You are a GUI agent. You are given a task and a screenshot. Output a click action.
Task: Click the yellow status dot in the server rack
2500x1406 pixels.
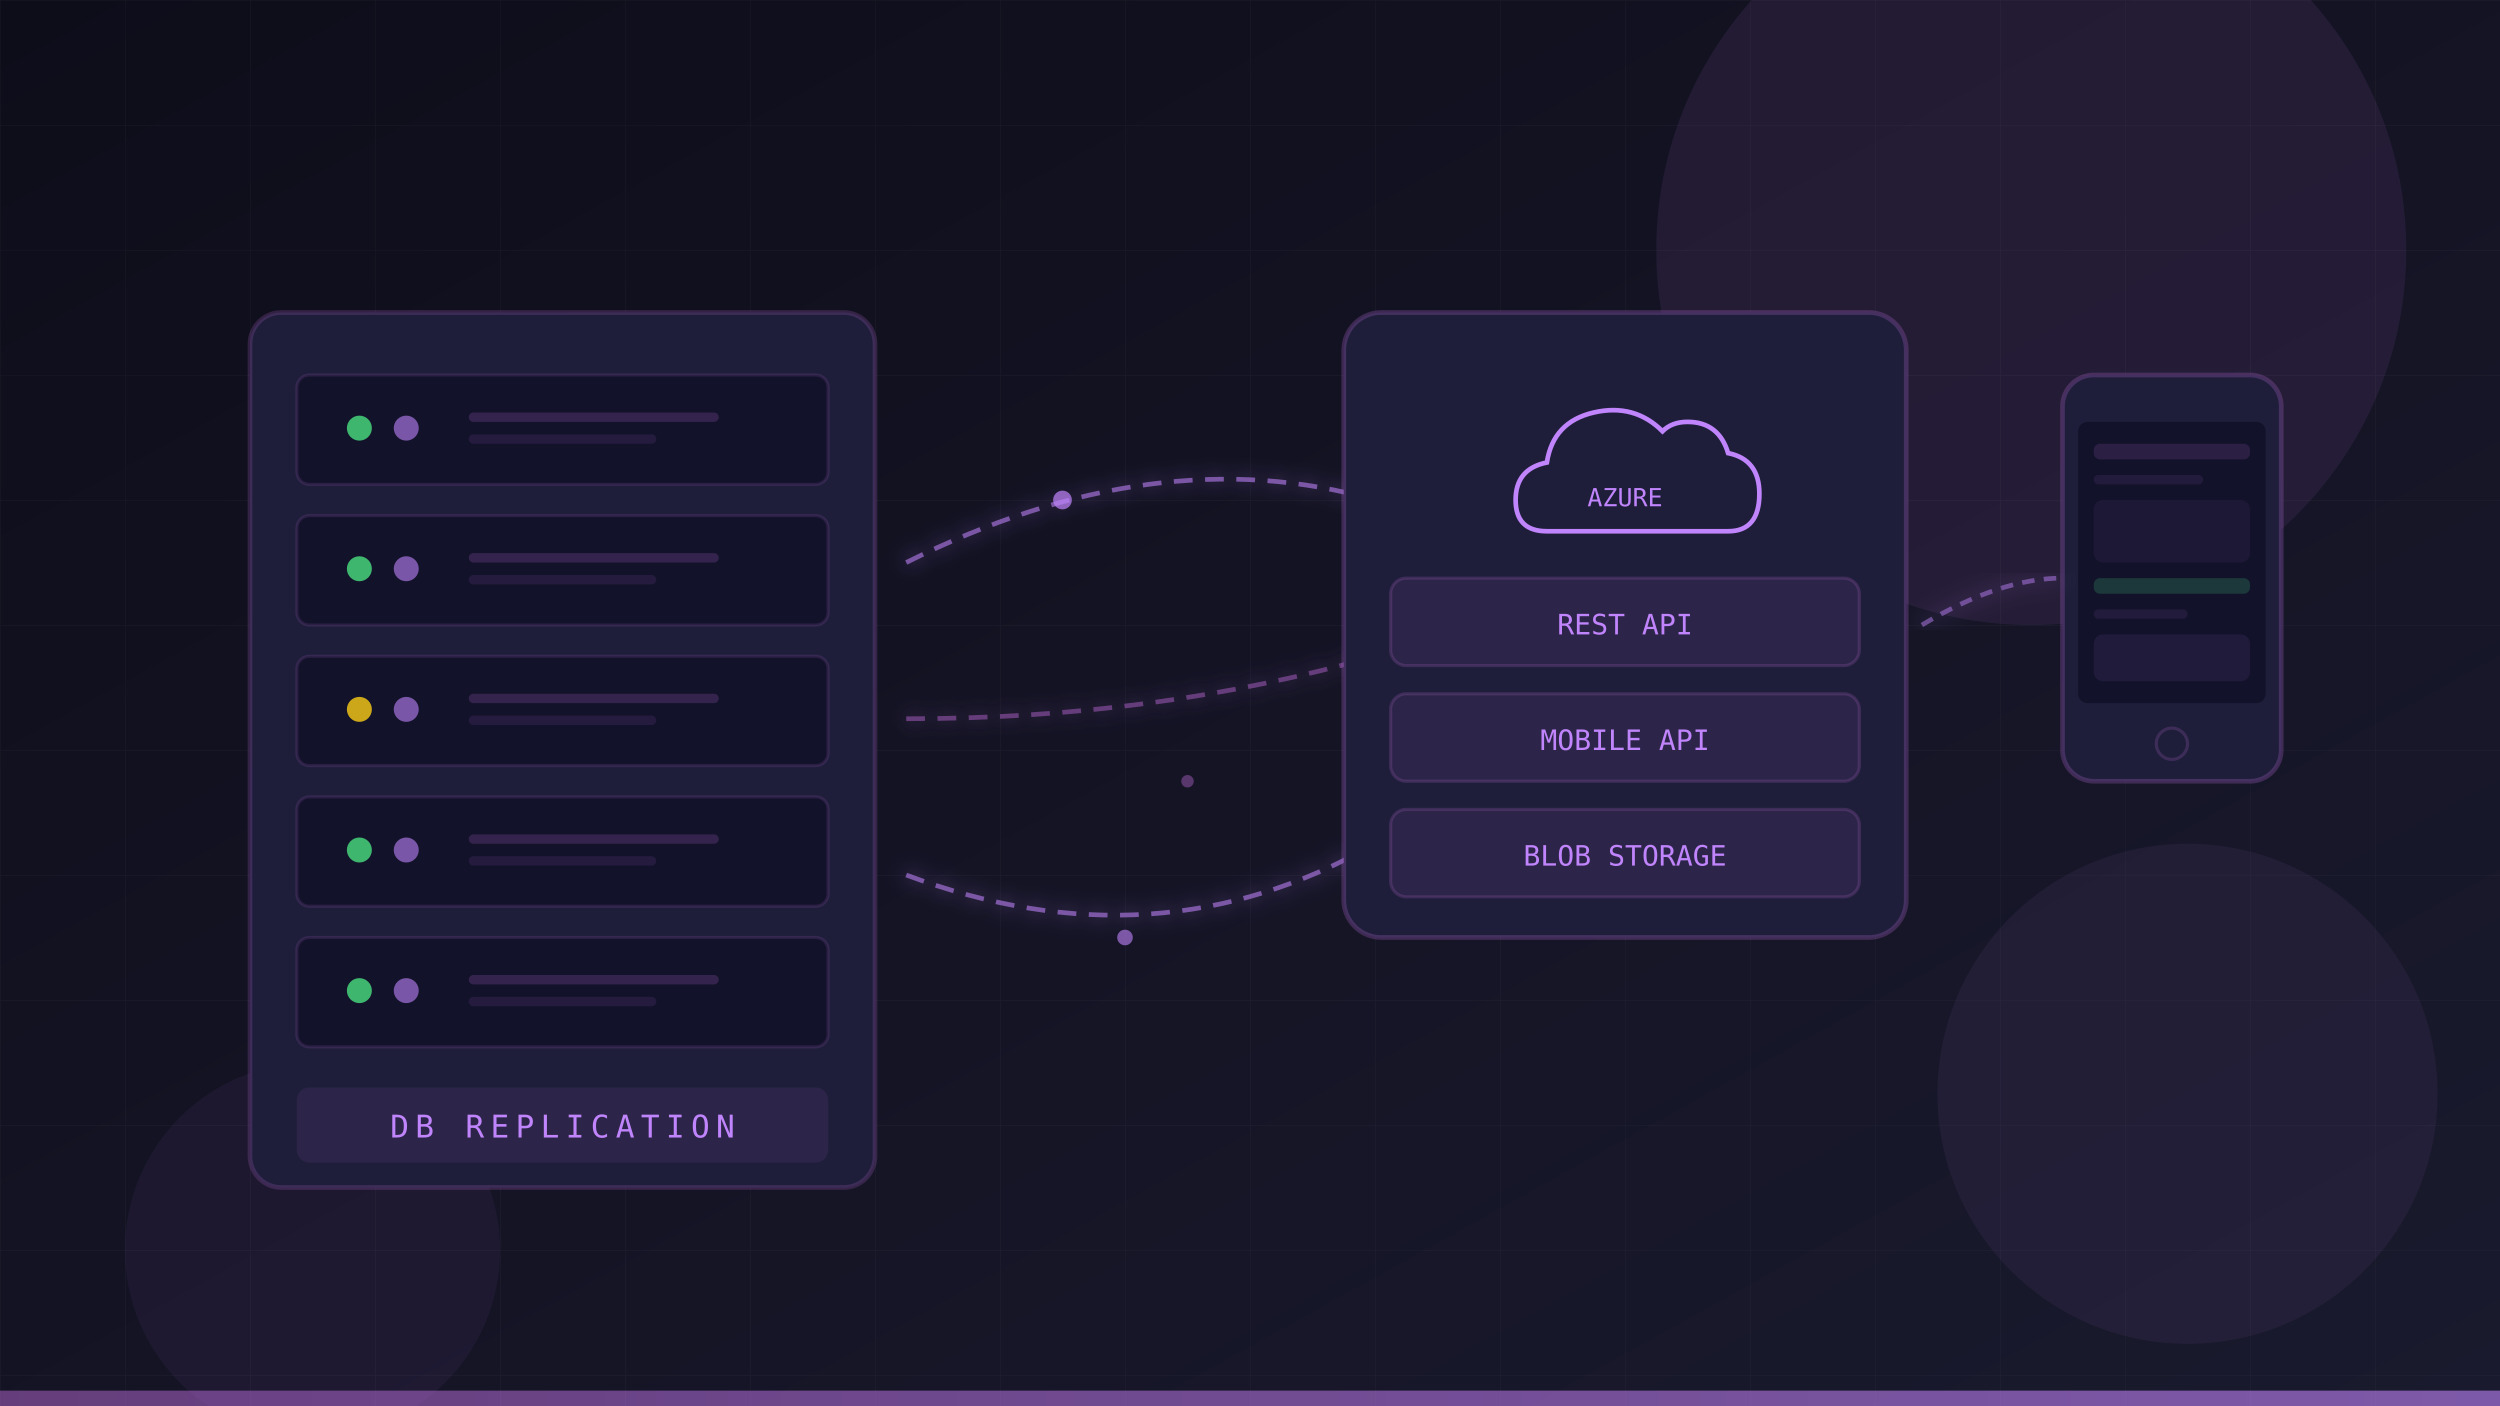tap(359, 709)
